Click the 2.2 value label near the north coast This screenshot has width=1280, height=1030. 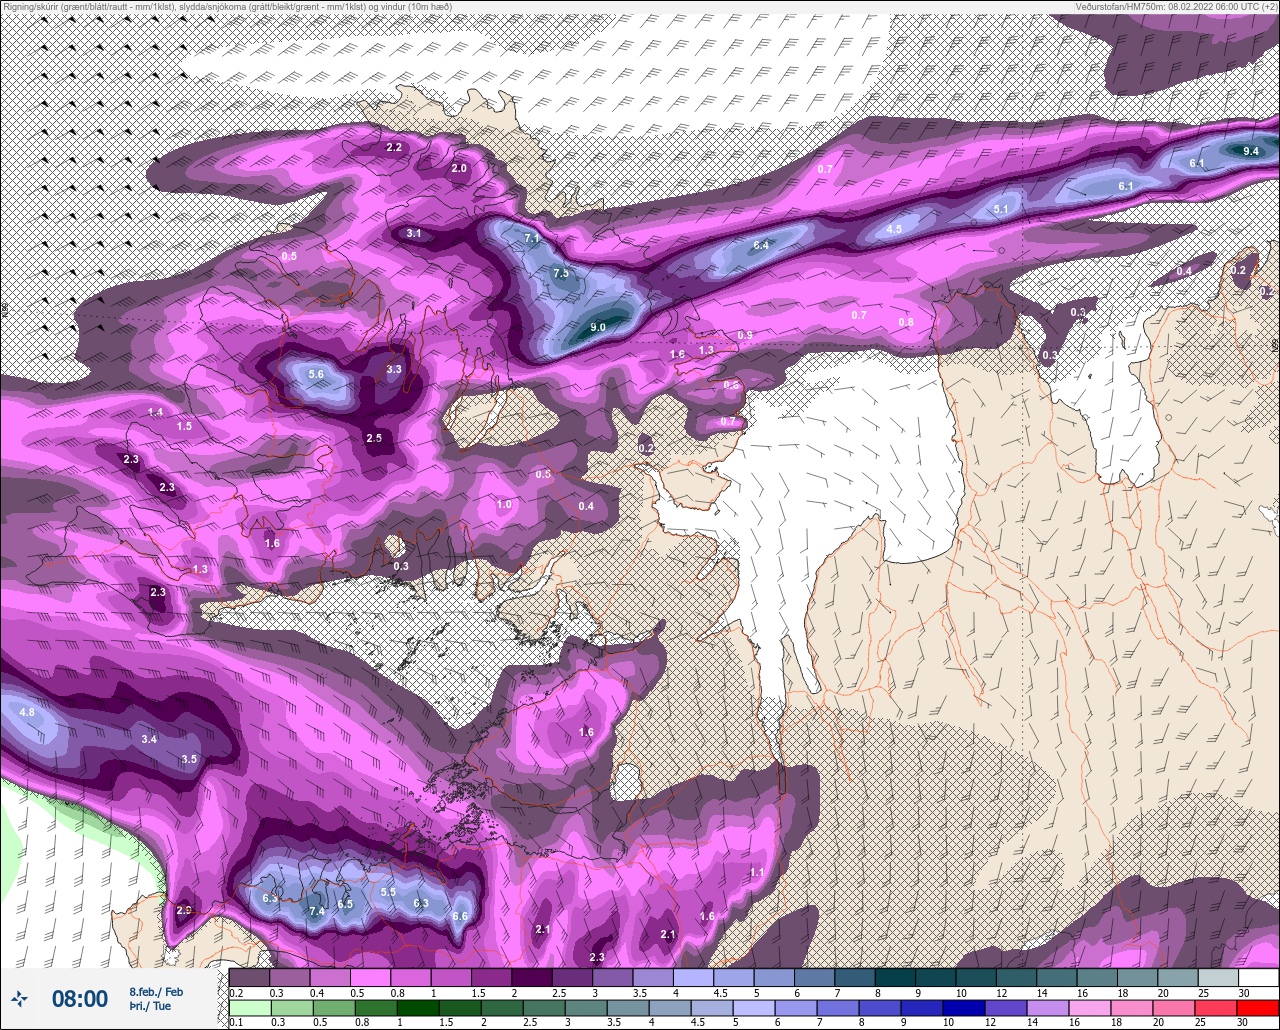[x=394, y=147]
